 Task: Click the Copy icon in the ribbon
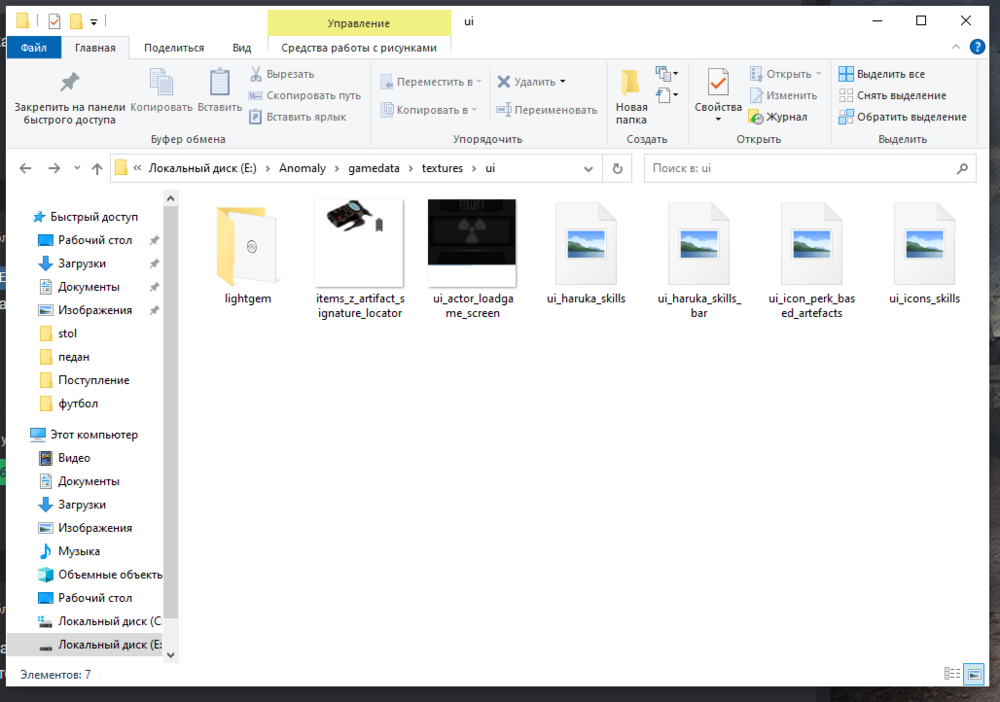(161, 84)
